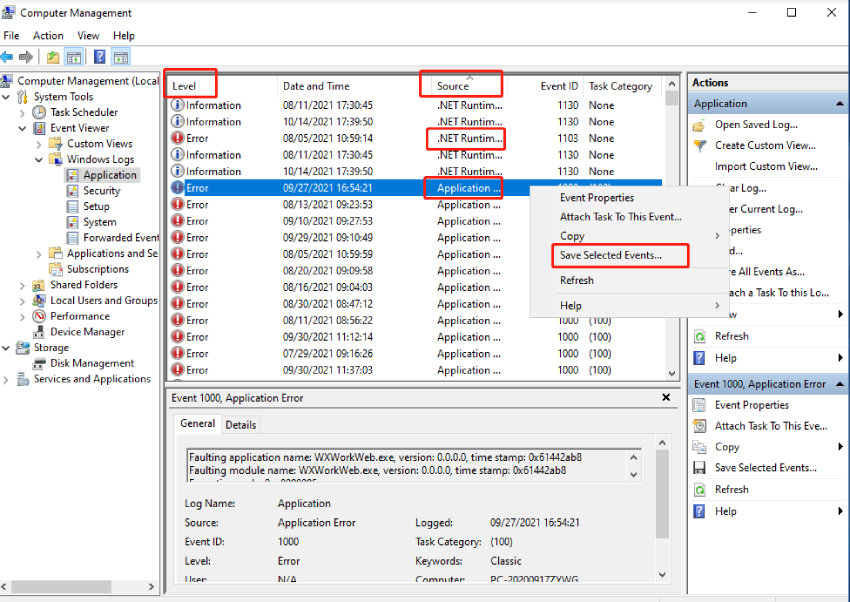The width and height of the screenshot is (850, 602).
Task: Click the Forward navigation arrow in the toolbar
Action: (27, 56)
